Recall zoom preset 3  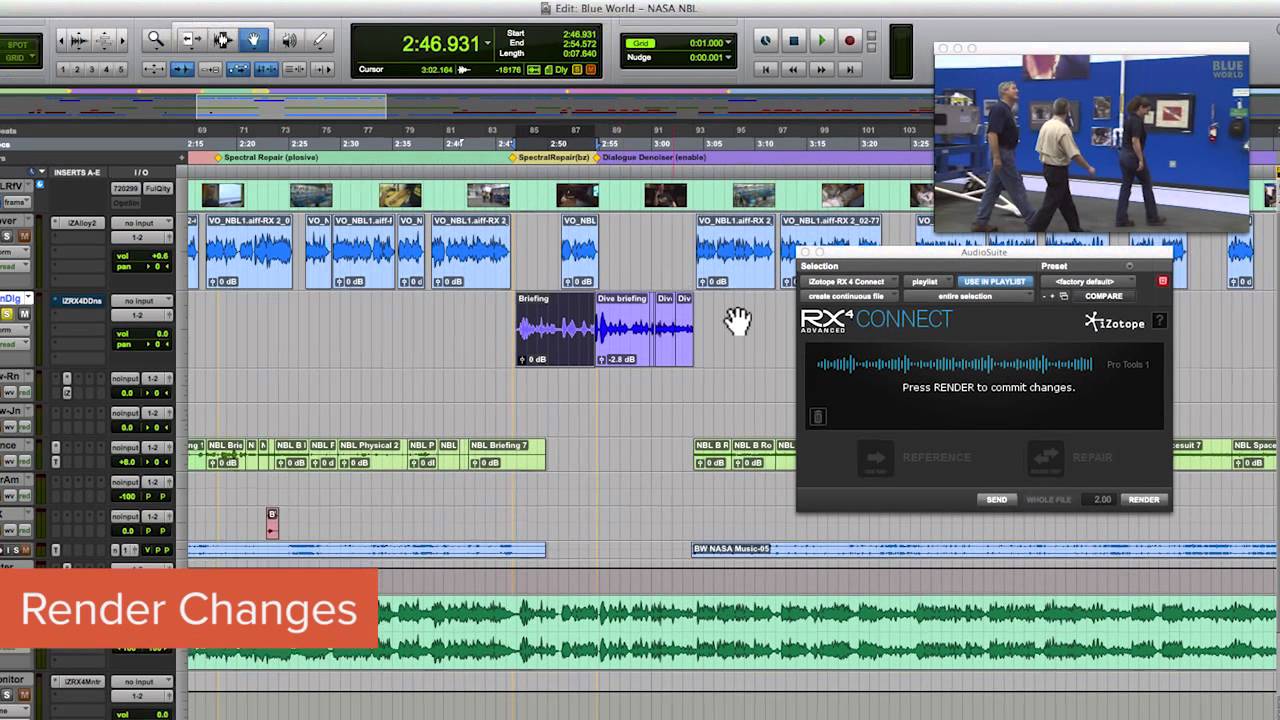coord(92,69)
